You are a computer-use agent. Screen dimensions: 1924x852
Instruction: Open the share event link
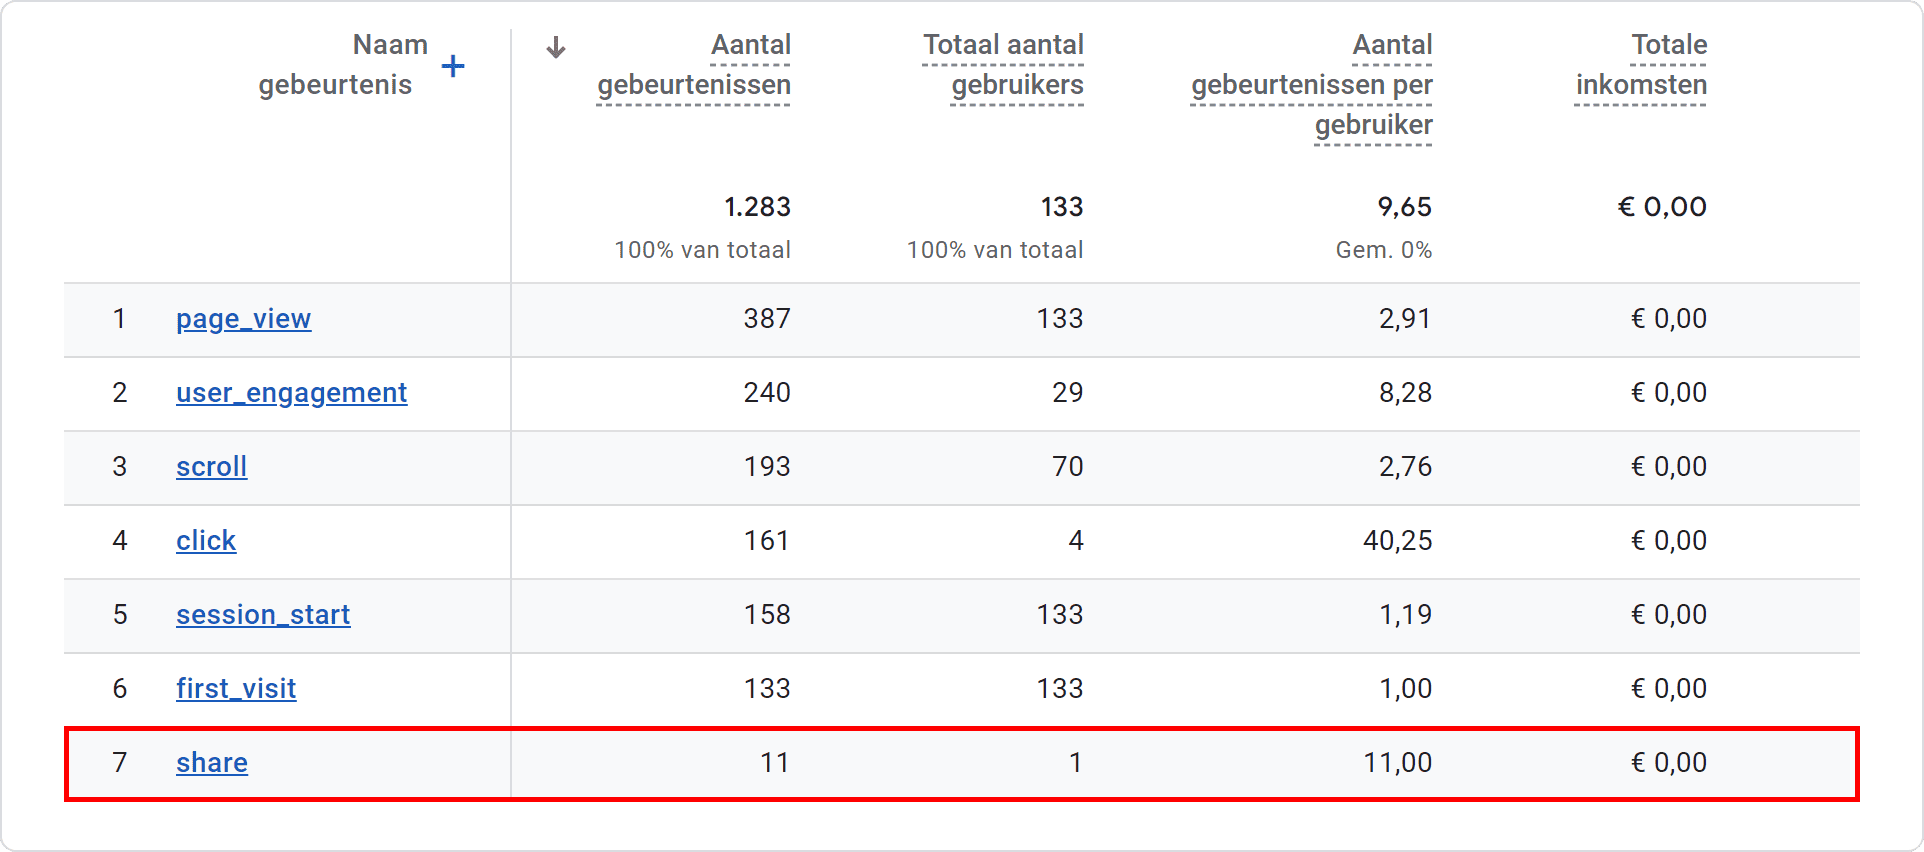point(212,763)
